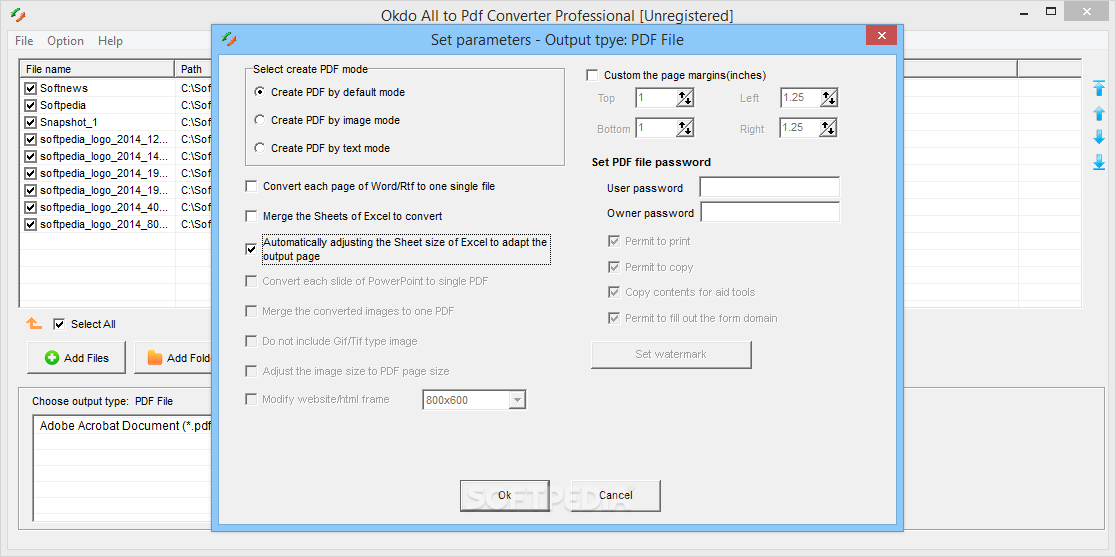The image size is (1116, 557).
Task: Click the Top margin spinner arrows
Action: coord(685,97)
